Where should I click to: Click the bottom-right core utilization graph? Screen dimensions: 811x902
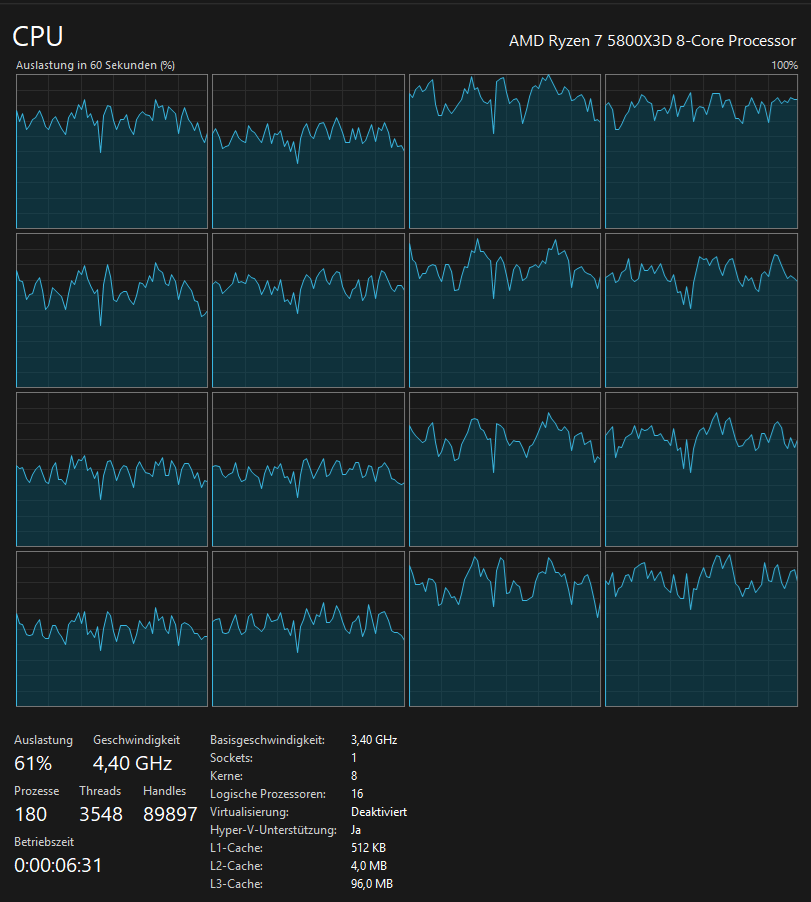point(700,628)
